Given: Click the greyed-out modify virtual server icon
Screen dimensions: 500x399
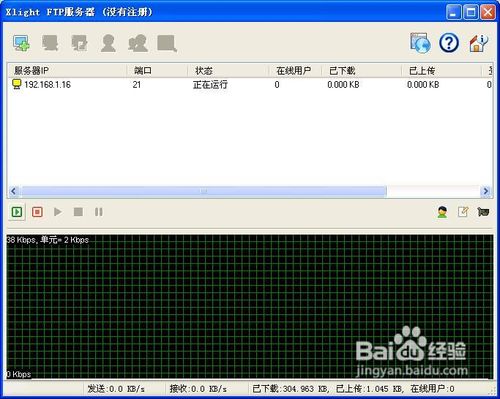Looking at the screenshot, I should pos(80,43).
